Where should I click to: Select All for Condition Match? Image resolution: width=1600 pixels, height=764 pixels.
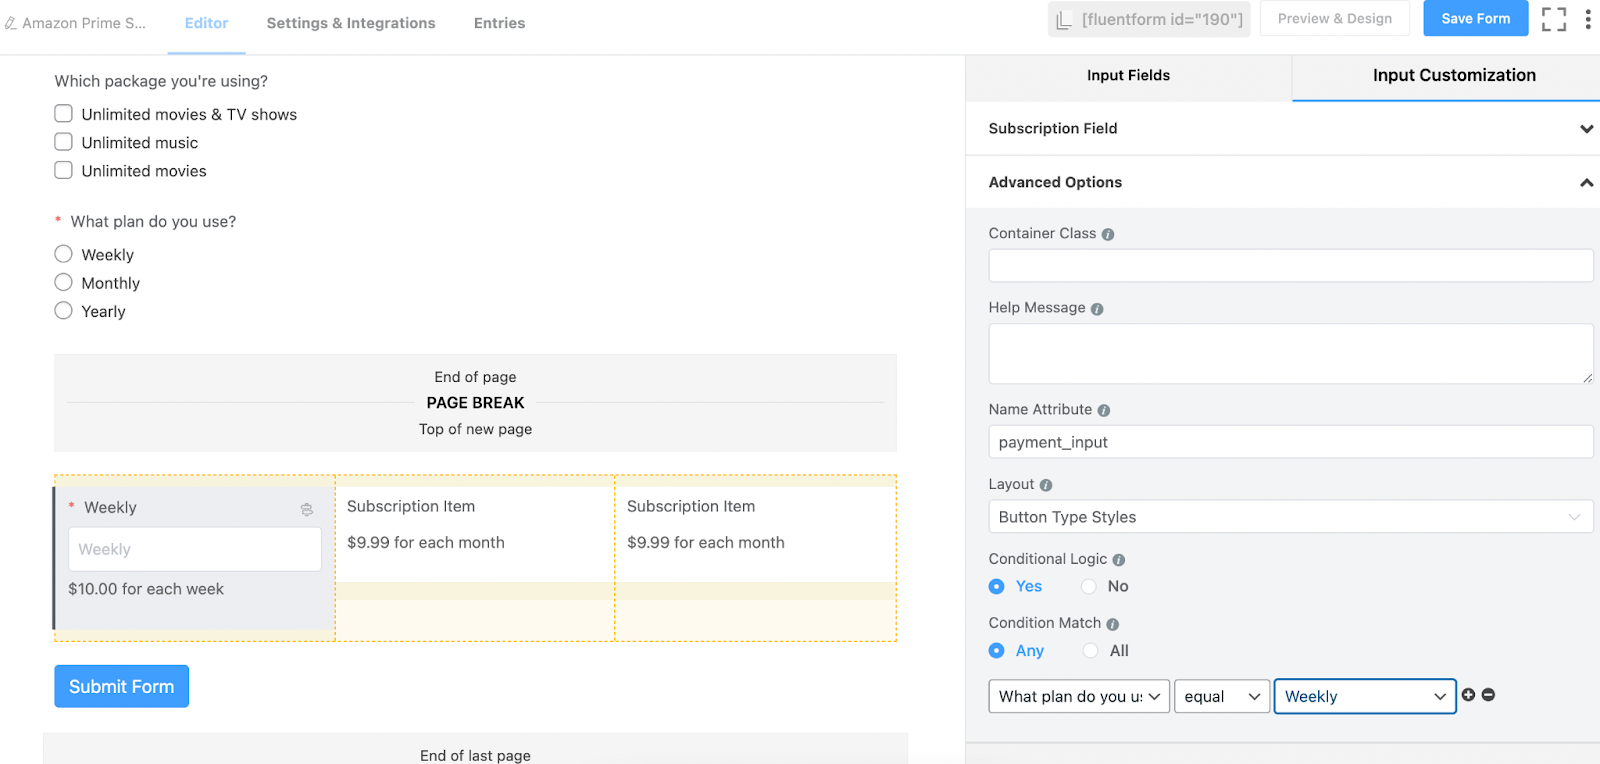click(x=1091, y=651)
